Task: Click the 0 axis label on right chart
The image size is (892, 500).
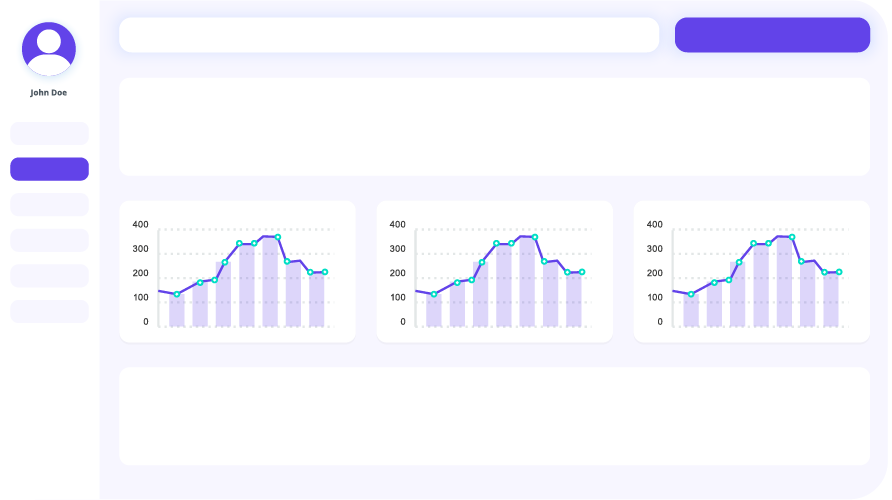Action: [660, 322]
